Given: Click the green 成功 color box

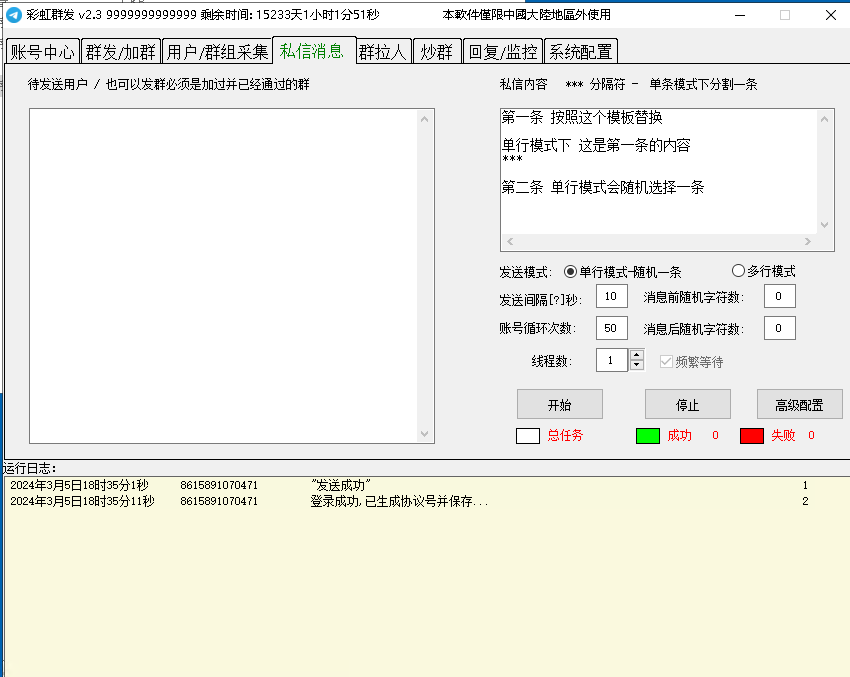Looking at the screenshot, I should [x=648, y=436].
